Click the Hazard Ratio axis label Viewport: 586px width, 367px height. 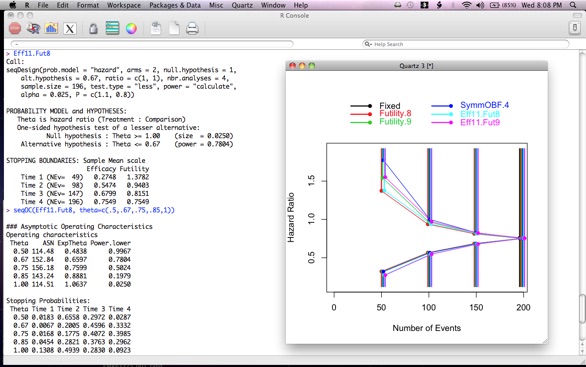pyautogui.click(x=291, y=217)
